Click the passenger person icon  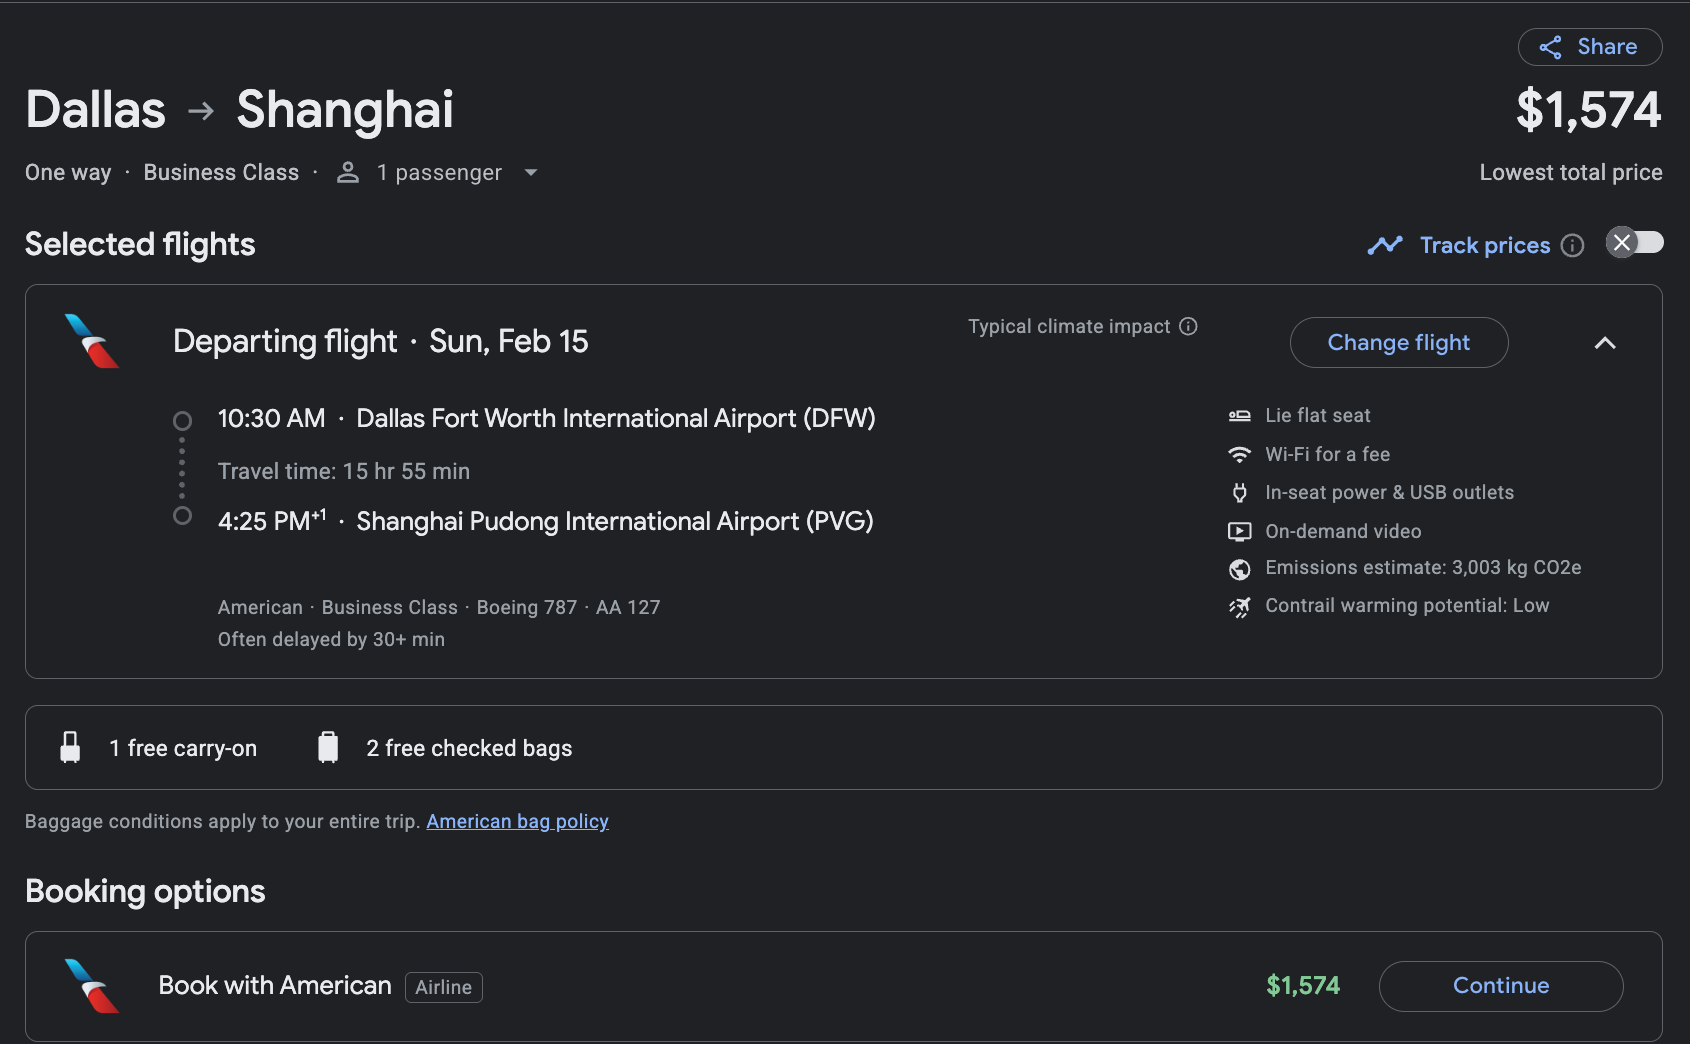tap(348, 172)
